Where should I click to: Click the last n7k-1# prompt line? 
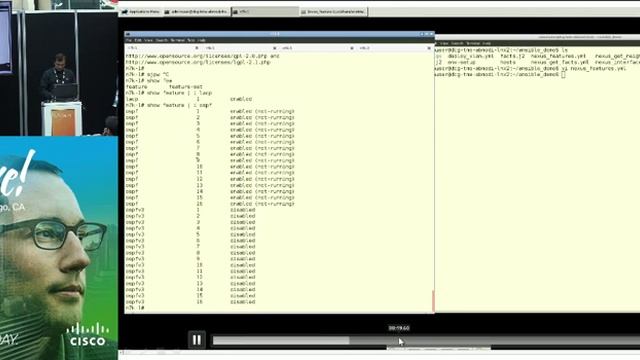coord(135,308)
